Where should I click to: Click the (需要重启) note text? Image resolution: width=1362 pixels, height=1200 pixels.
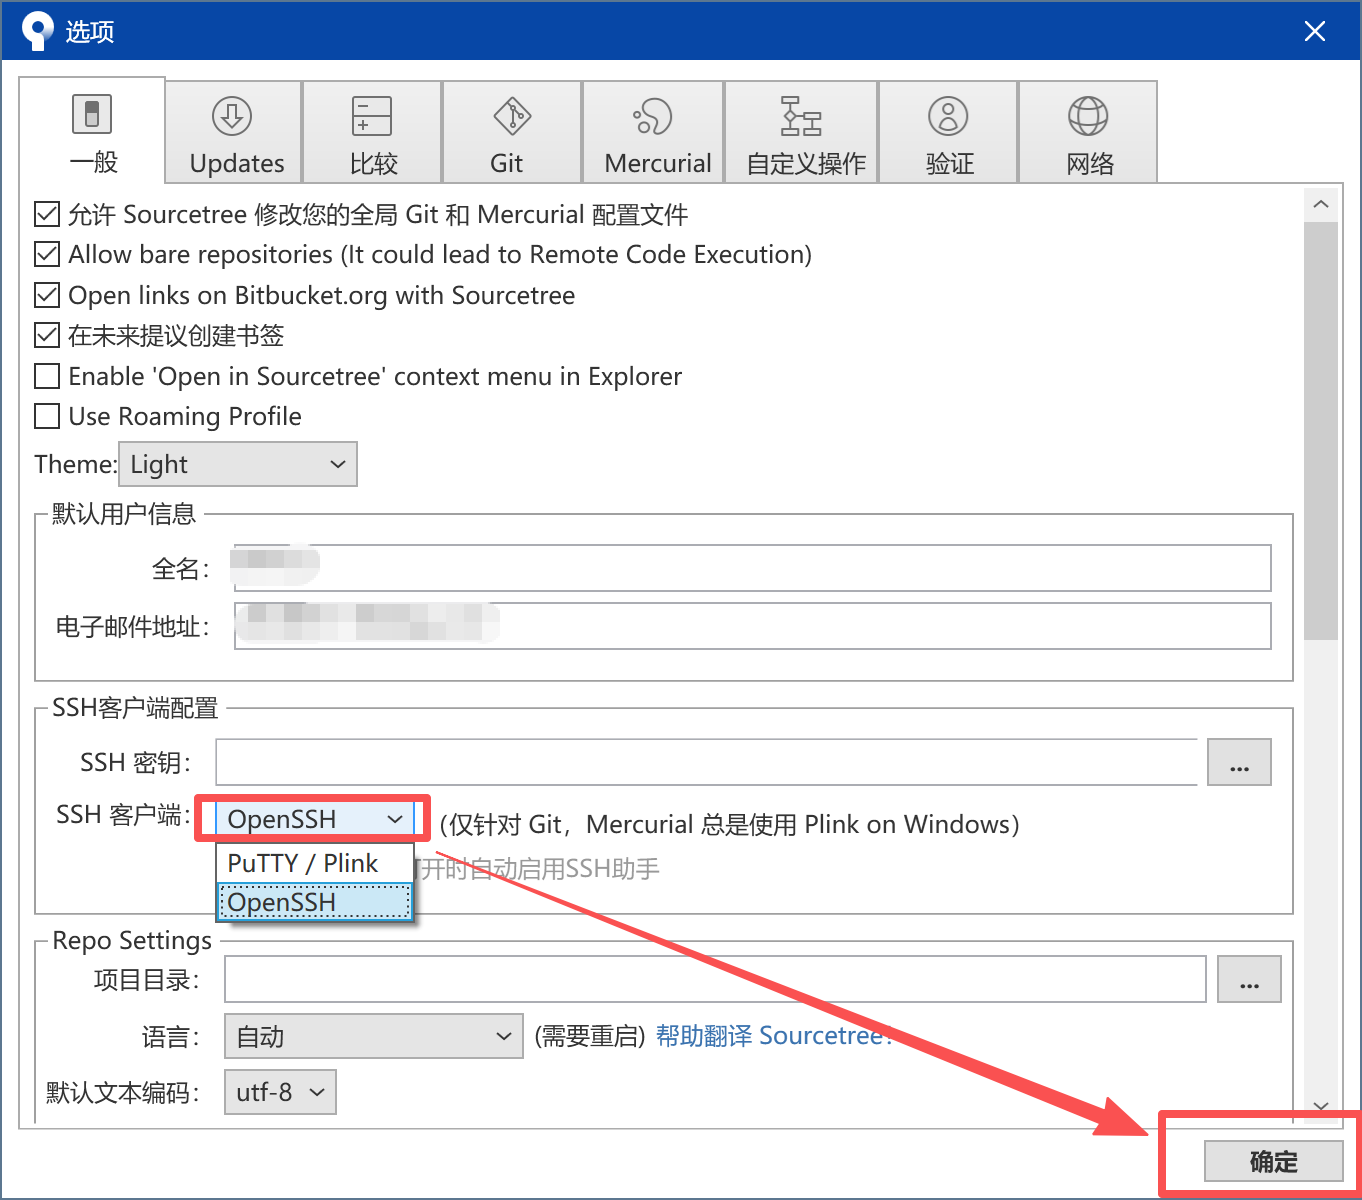590,1036
